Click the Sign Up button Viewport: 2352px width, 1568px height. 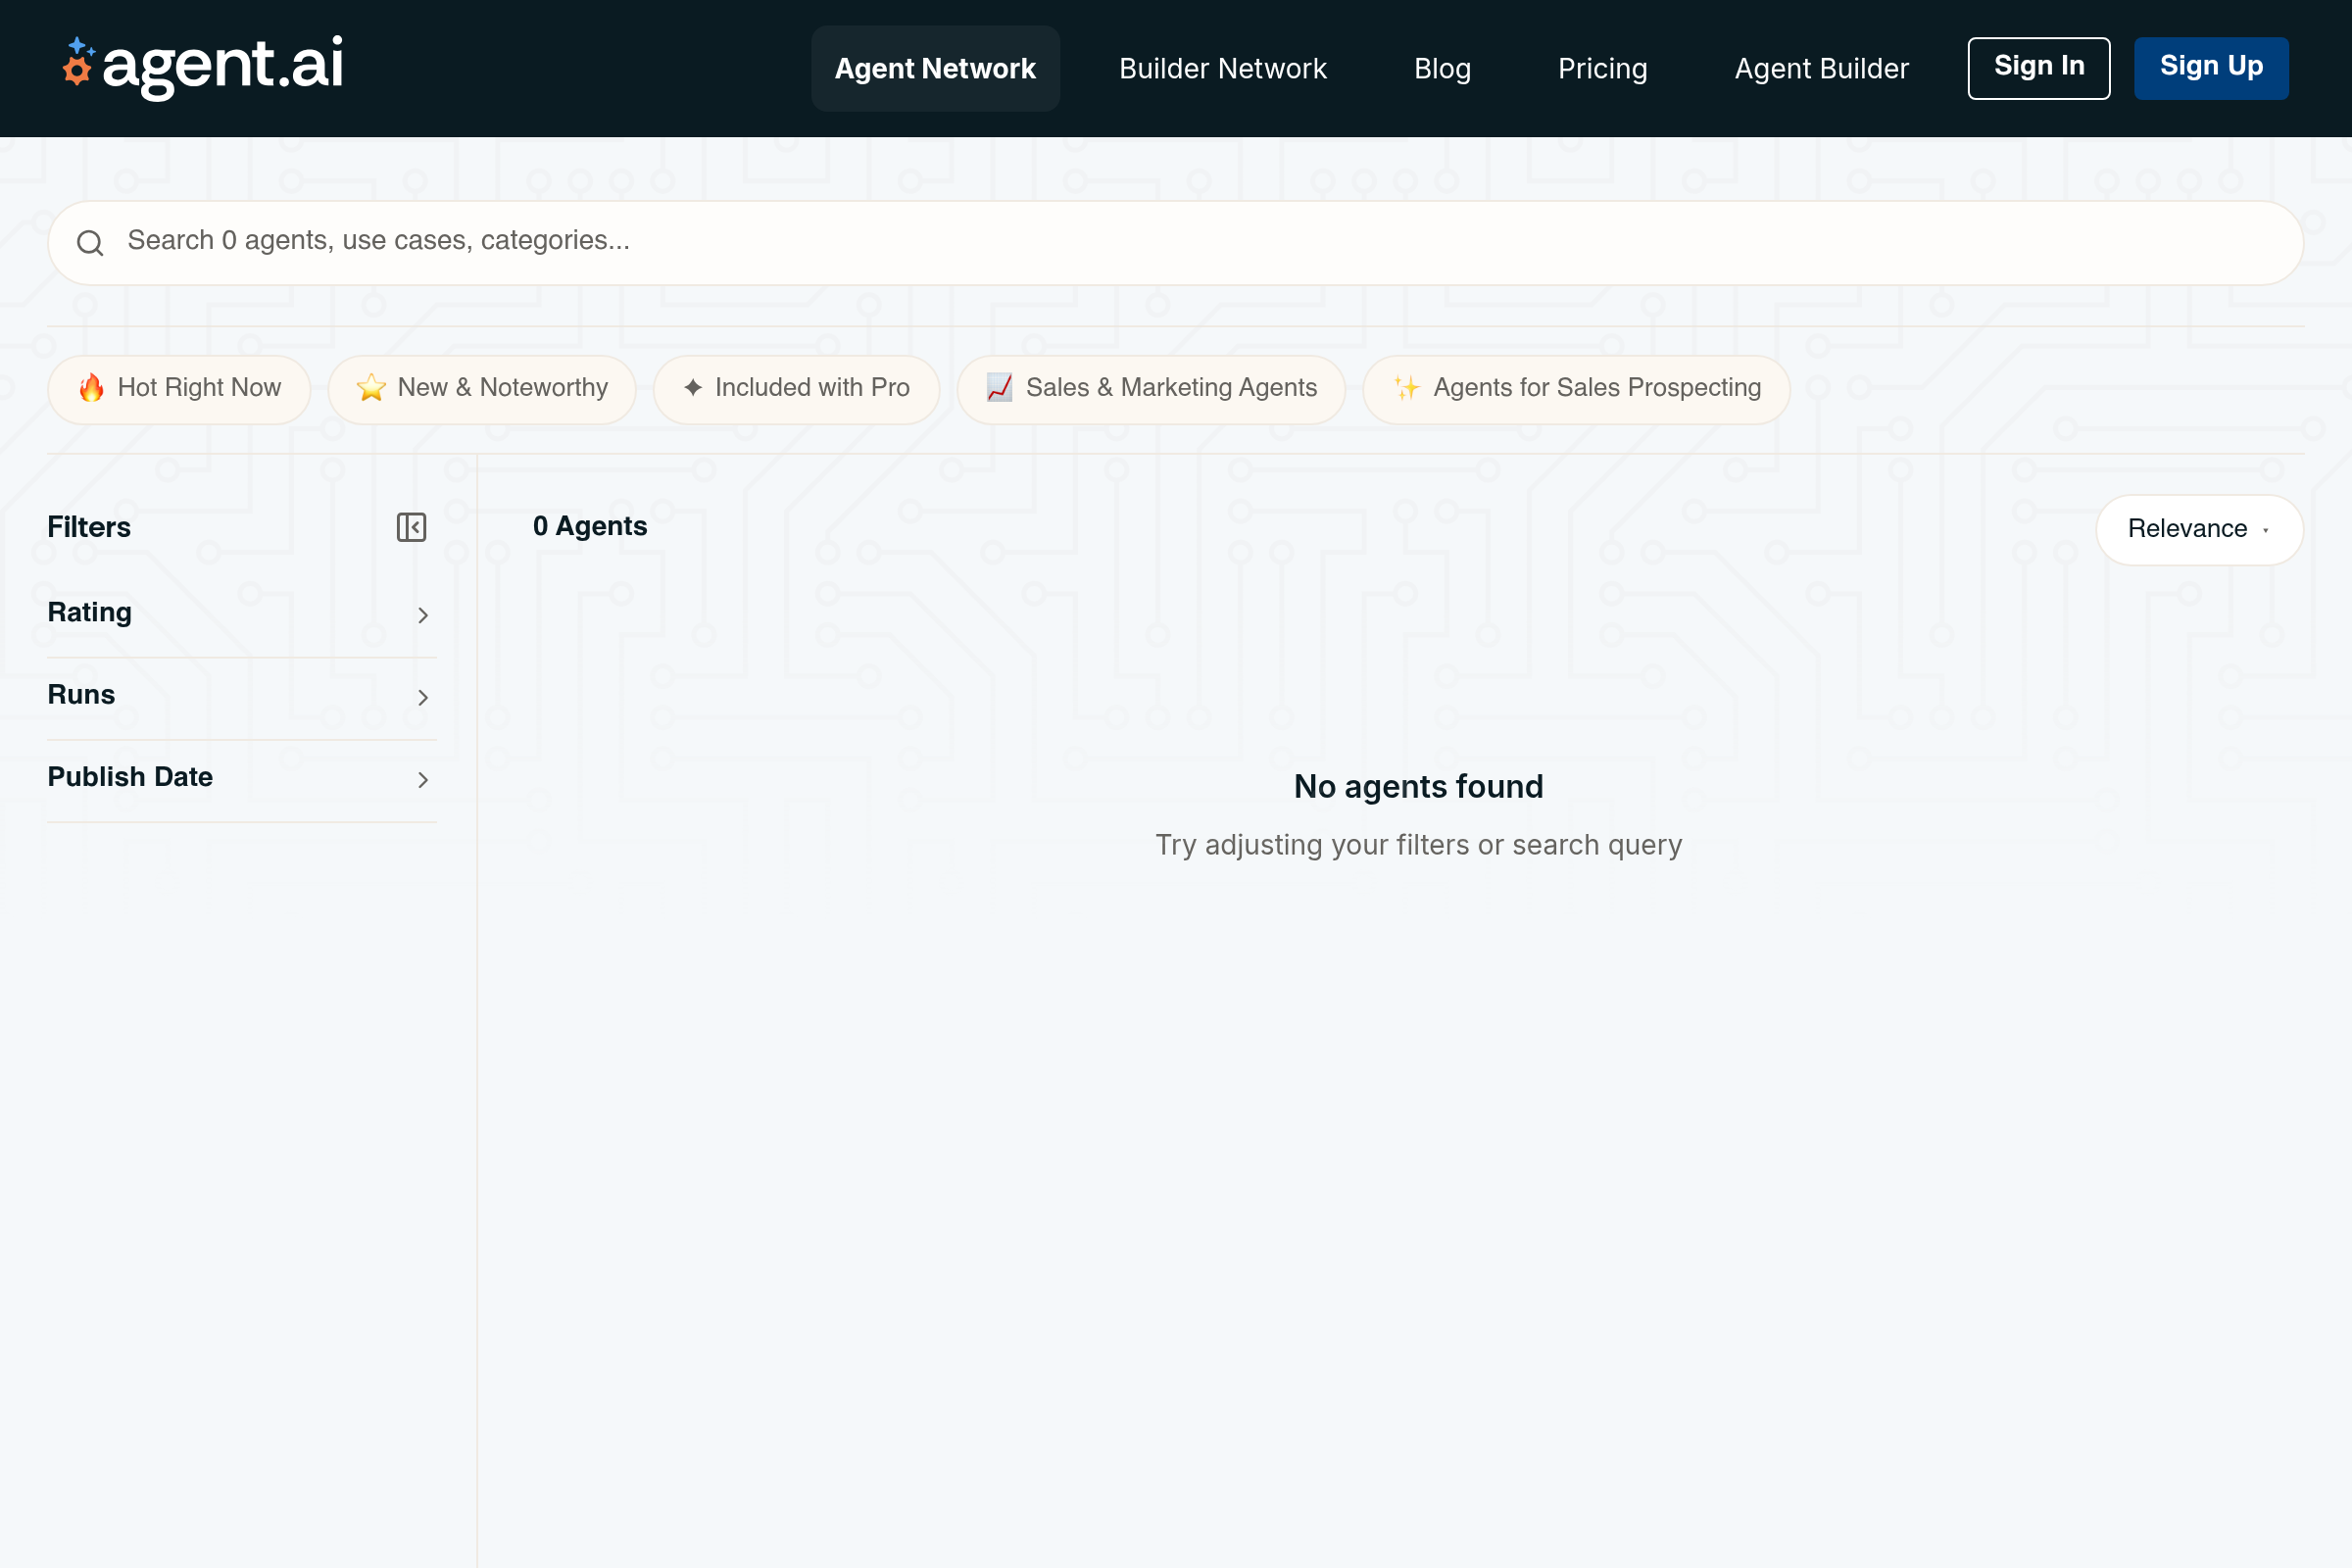pyautogui.click(x=2211, y=68)
